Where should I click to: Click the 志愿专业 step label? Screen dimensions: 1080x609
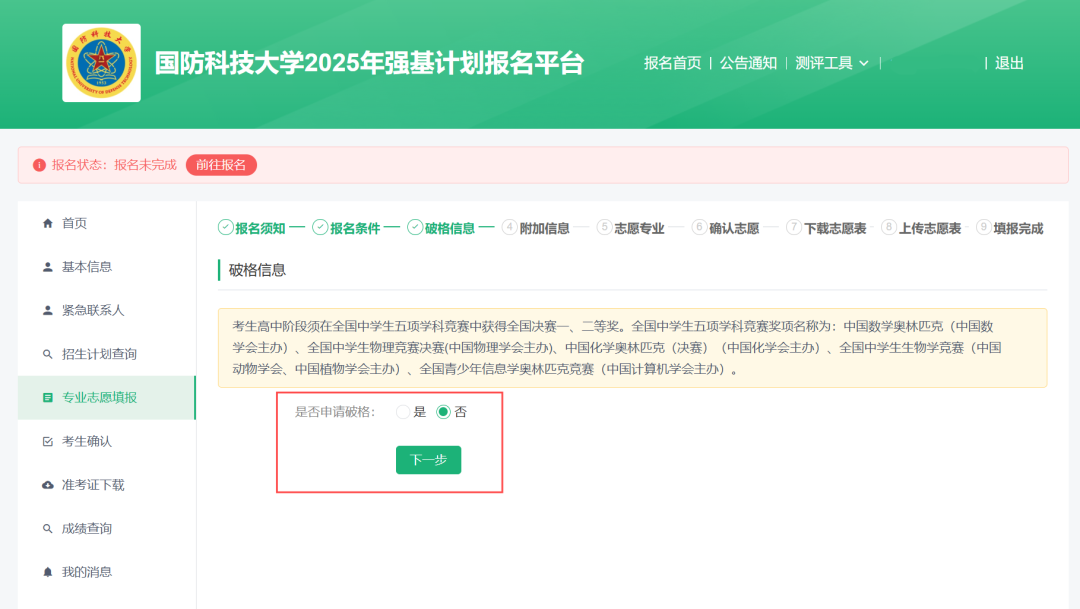639,229
